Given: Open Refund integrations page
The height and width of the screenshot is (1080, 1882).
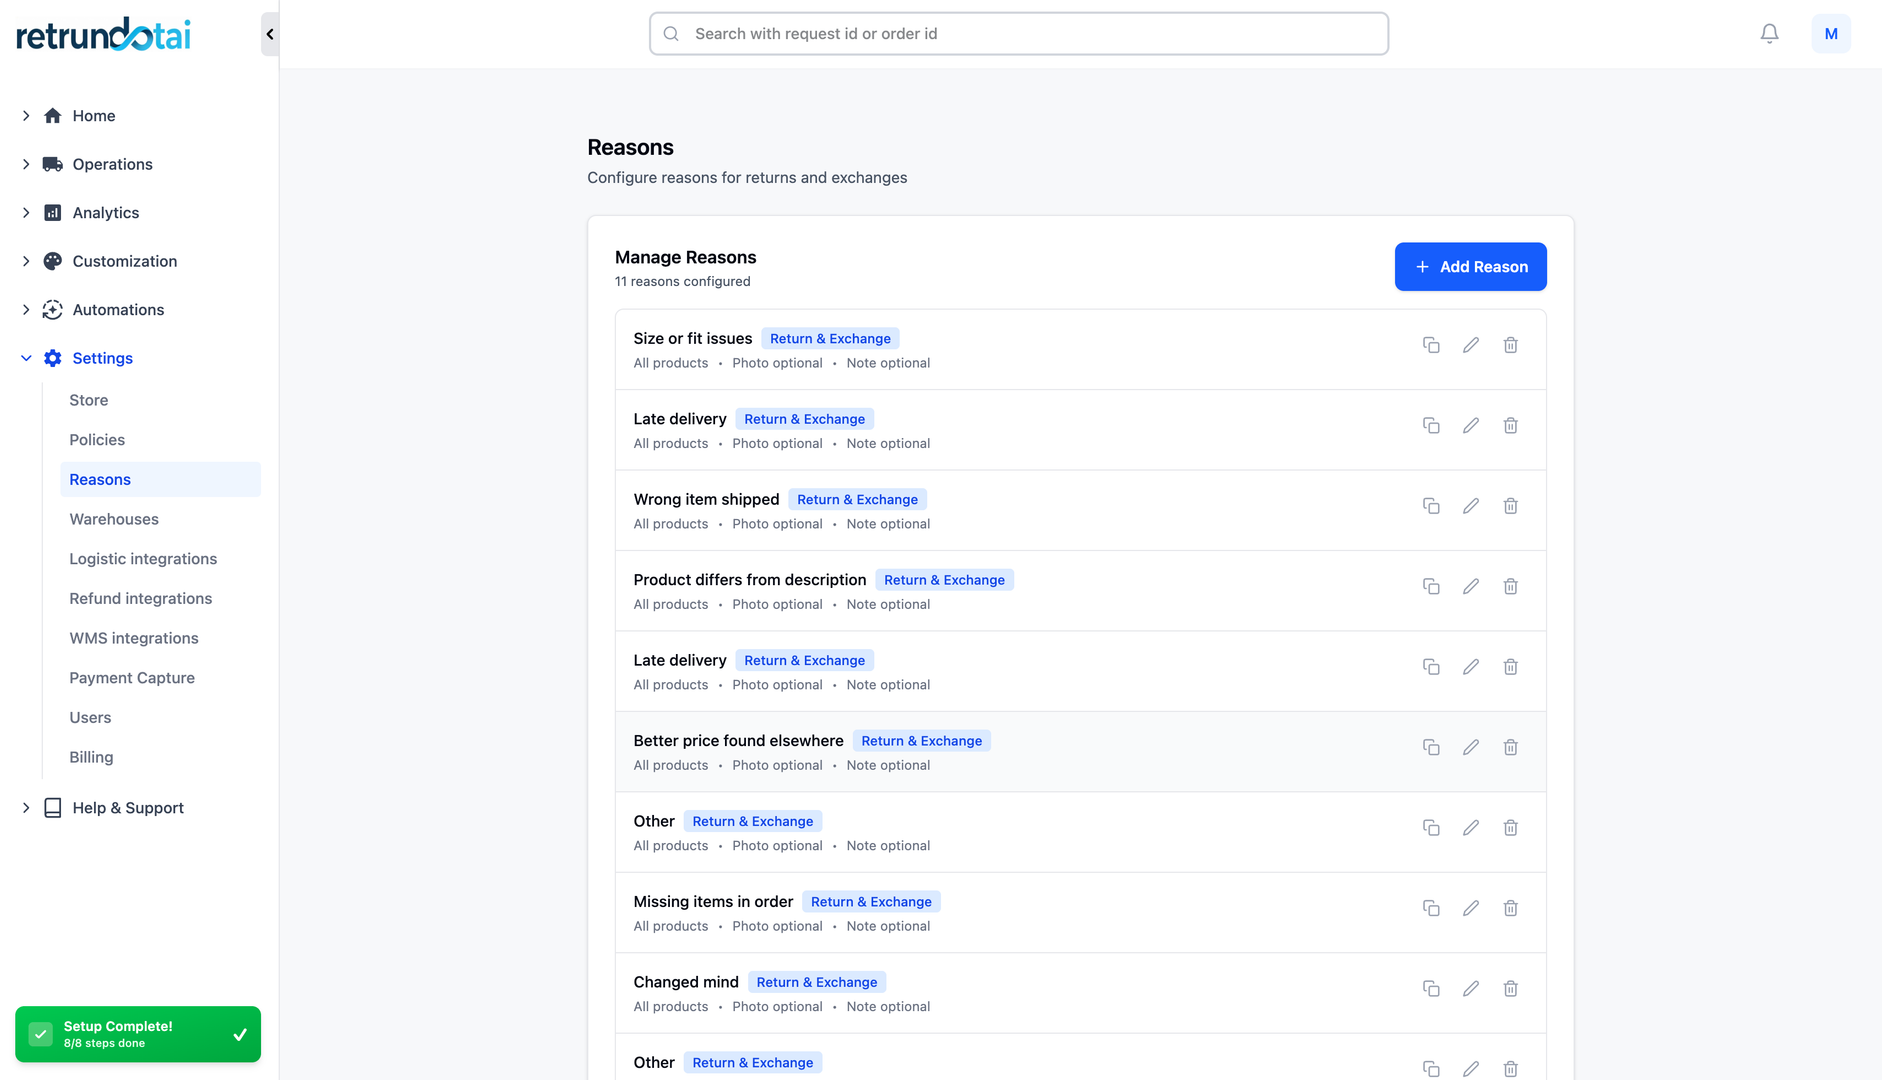Looking at the screenshot, I should [140, 598].
